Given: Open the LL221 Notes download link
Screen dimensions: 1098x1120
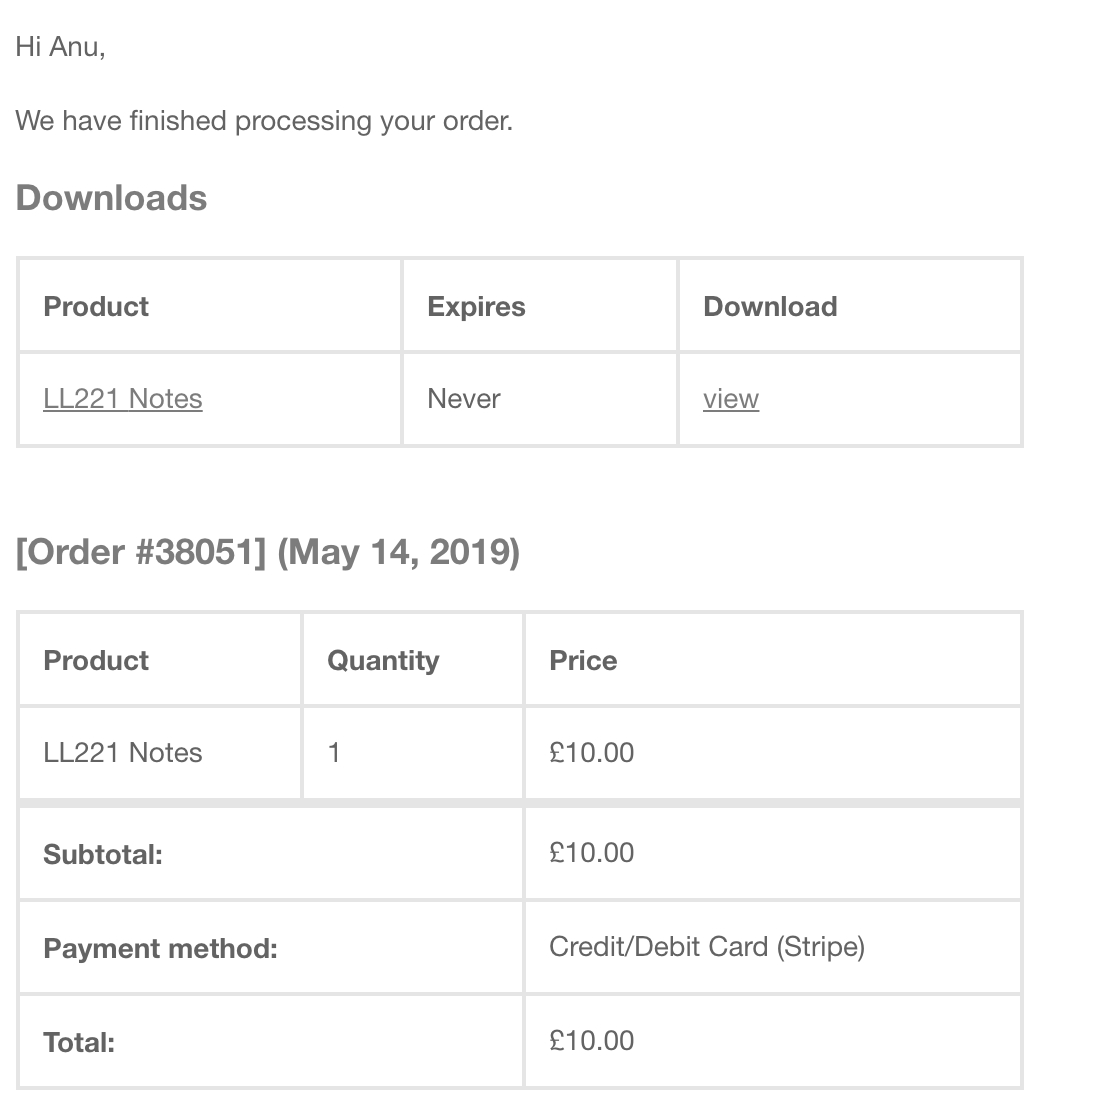Looking at the screenshot, I should pyautogui.click(x=122, y=399).
